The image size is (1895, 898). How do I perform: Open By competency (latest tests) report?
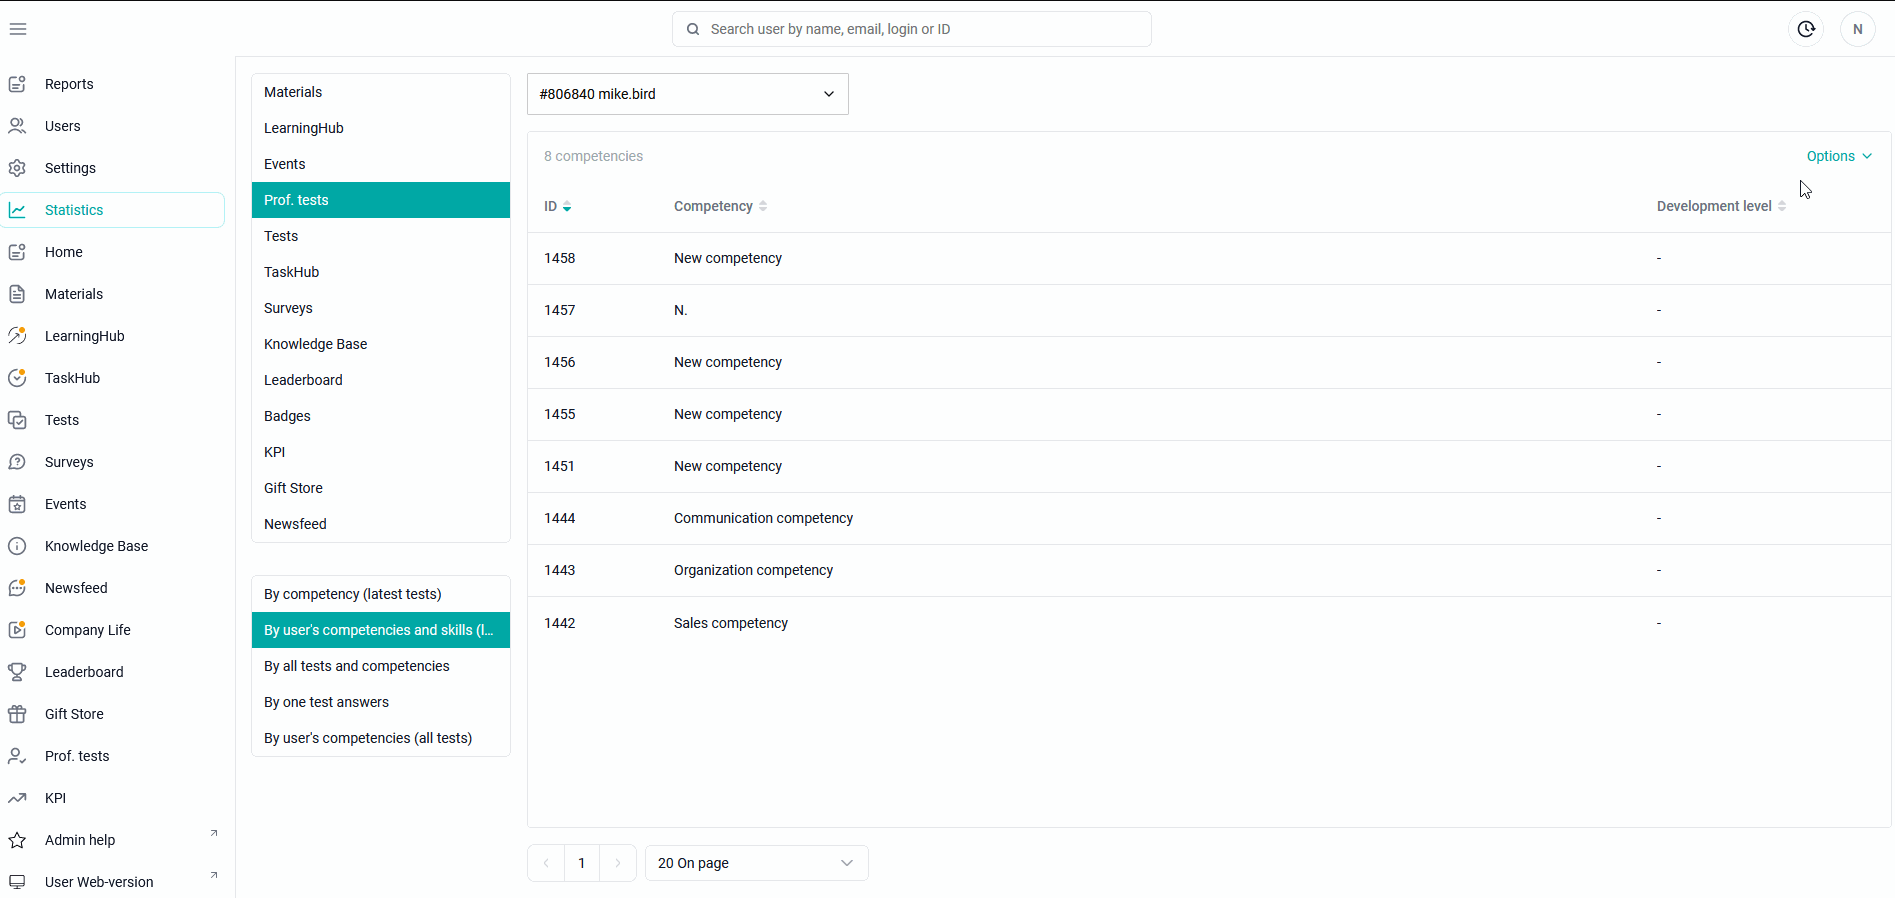click(381, 594)
